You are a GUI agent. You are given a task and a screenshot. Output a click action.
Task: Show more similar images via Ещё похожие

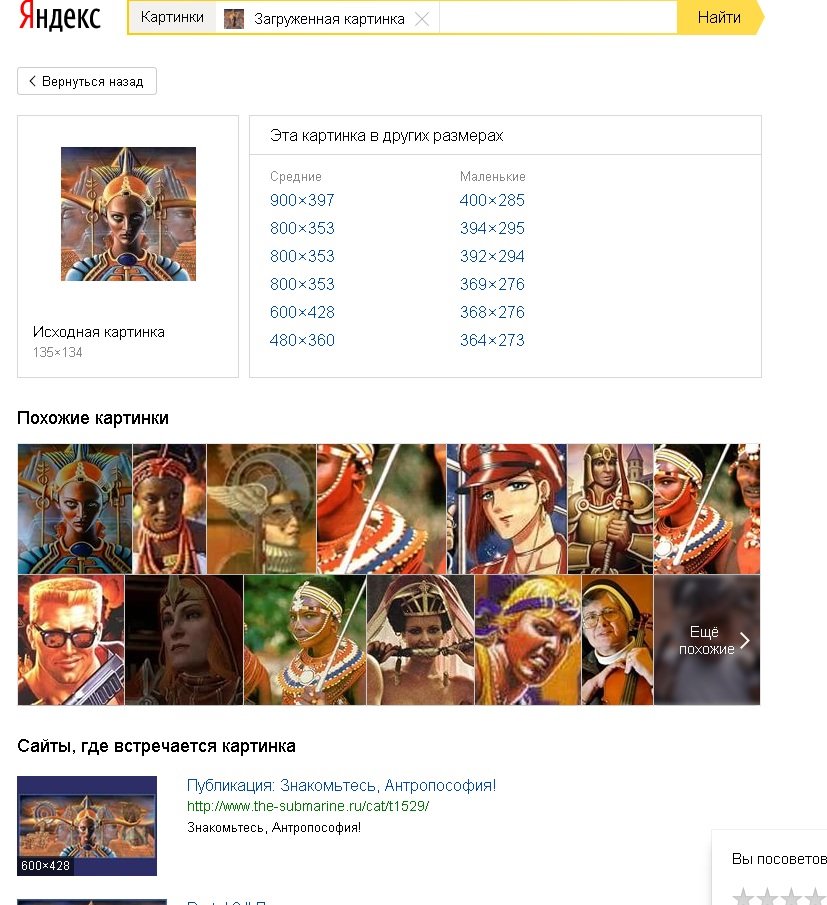707,640
